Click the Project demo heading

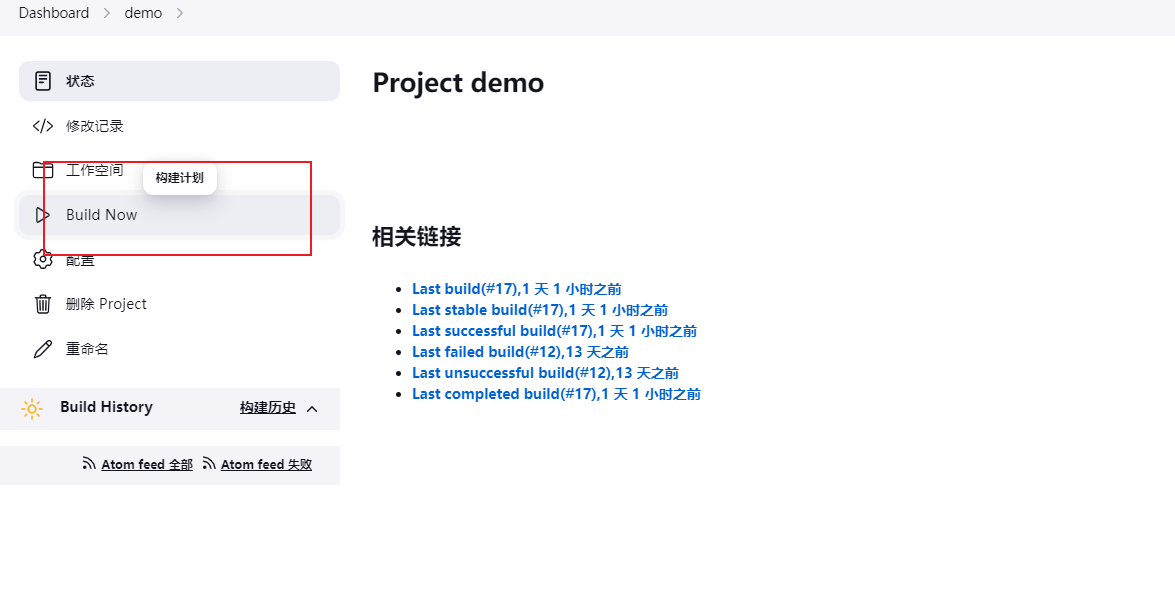point(458,82)
